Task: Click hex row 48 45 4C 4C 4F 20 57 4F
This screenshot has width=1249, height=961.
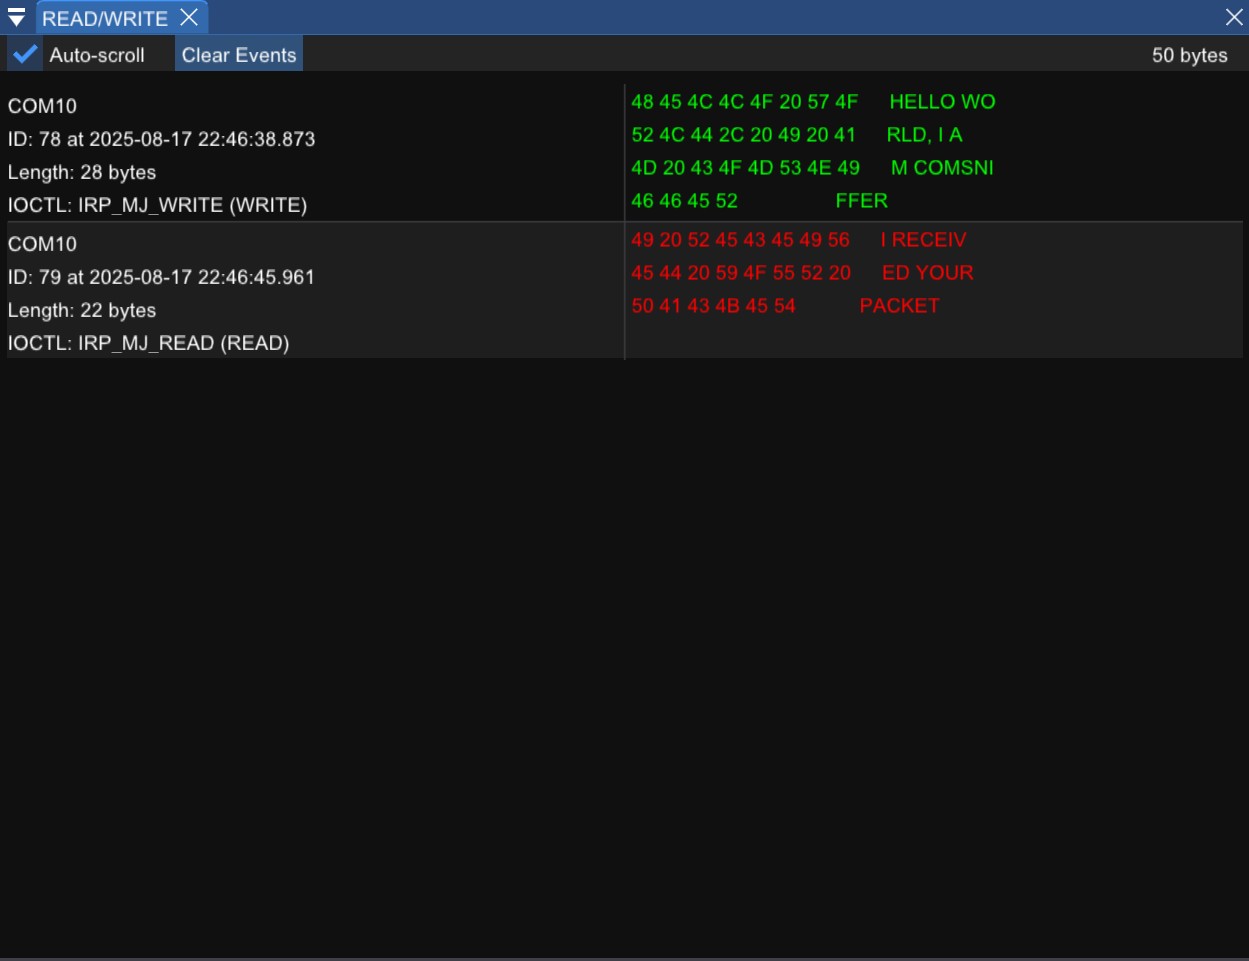Action: pyautogui.click(x=744, y=101)
